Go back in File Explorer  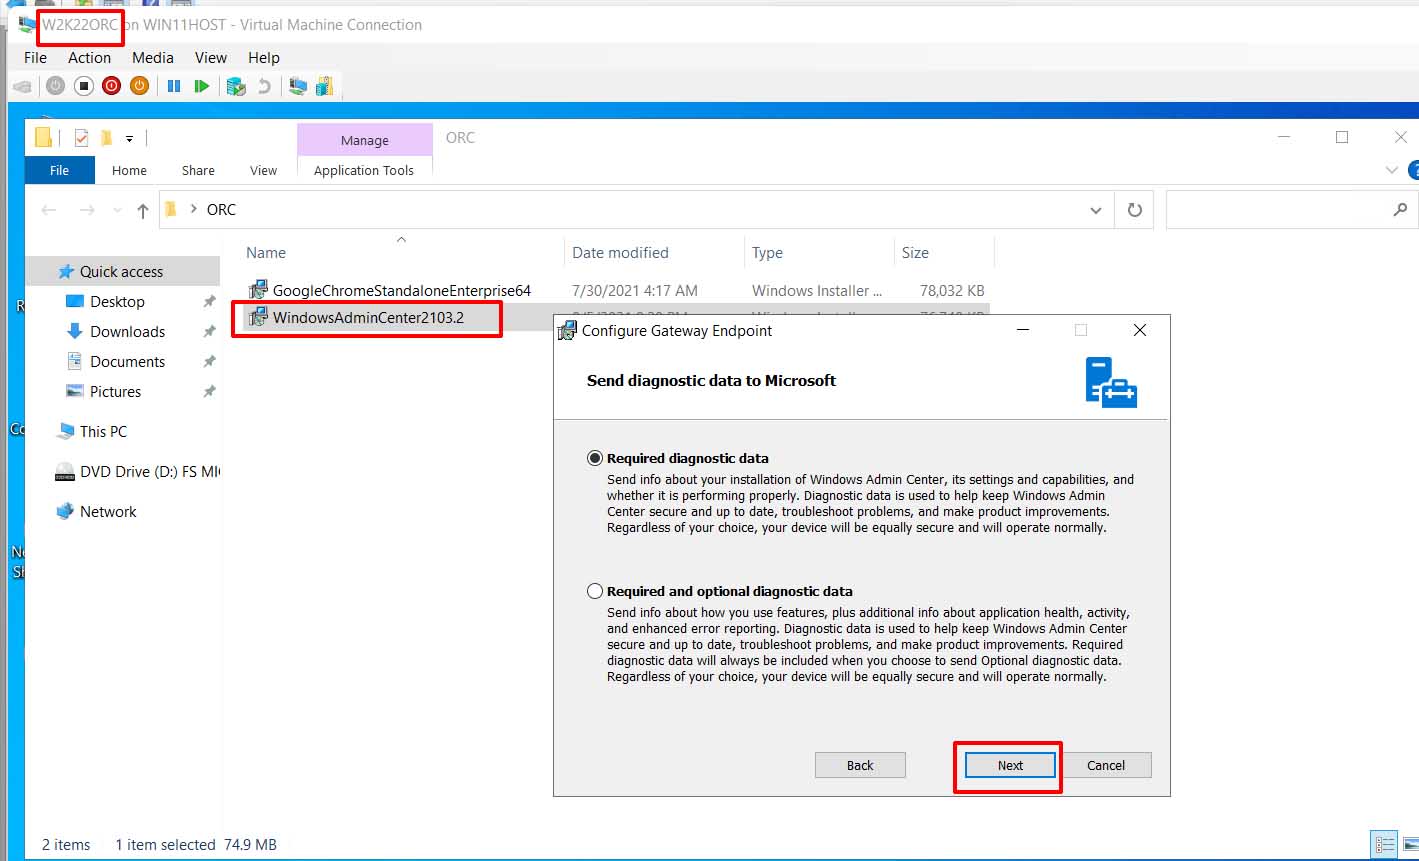(x=49, y=210)
